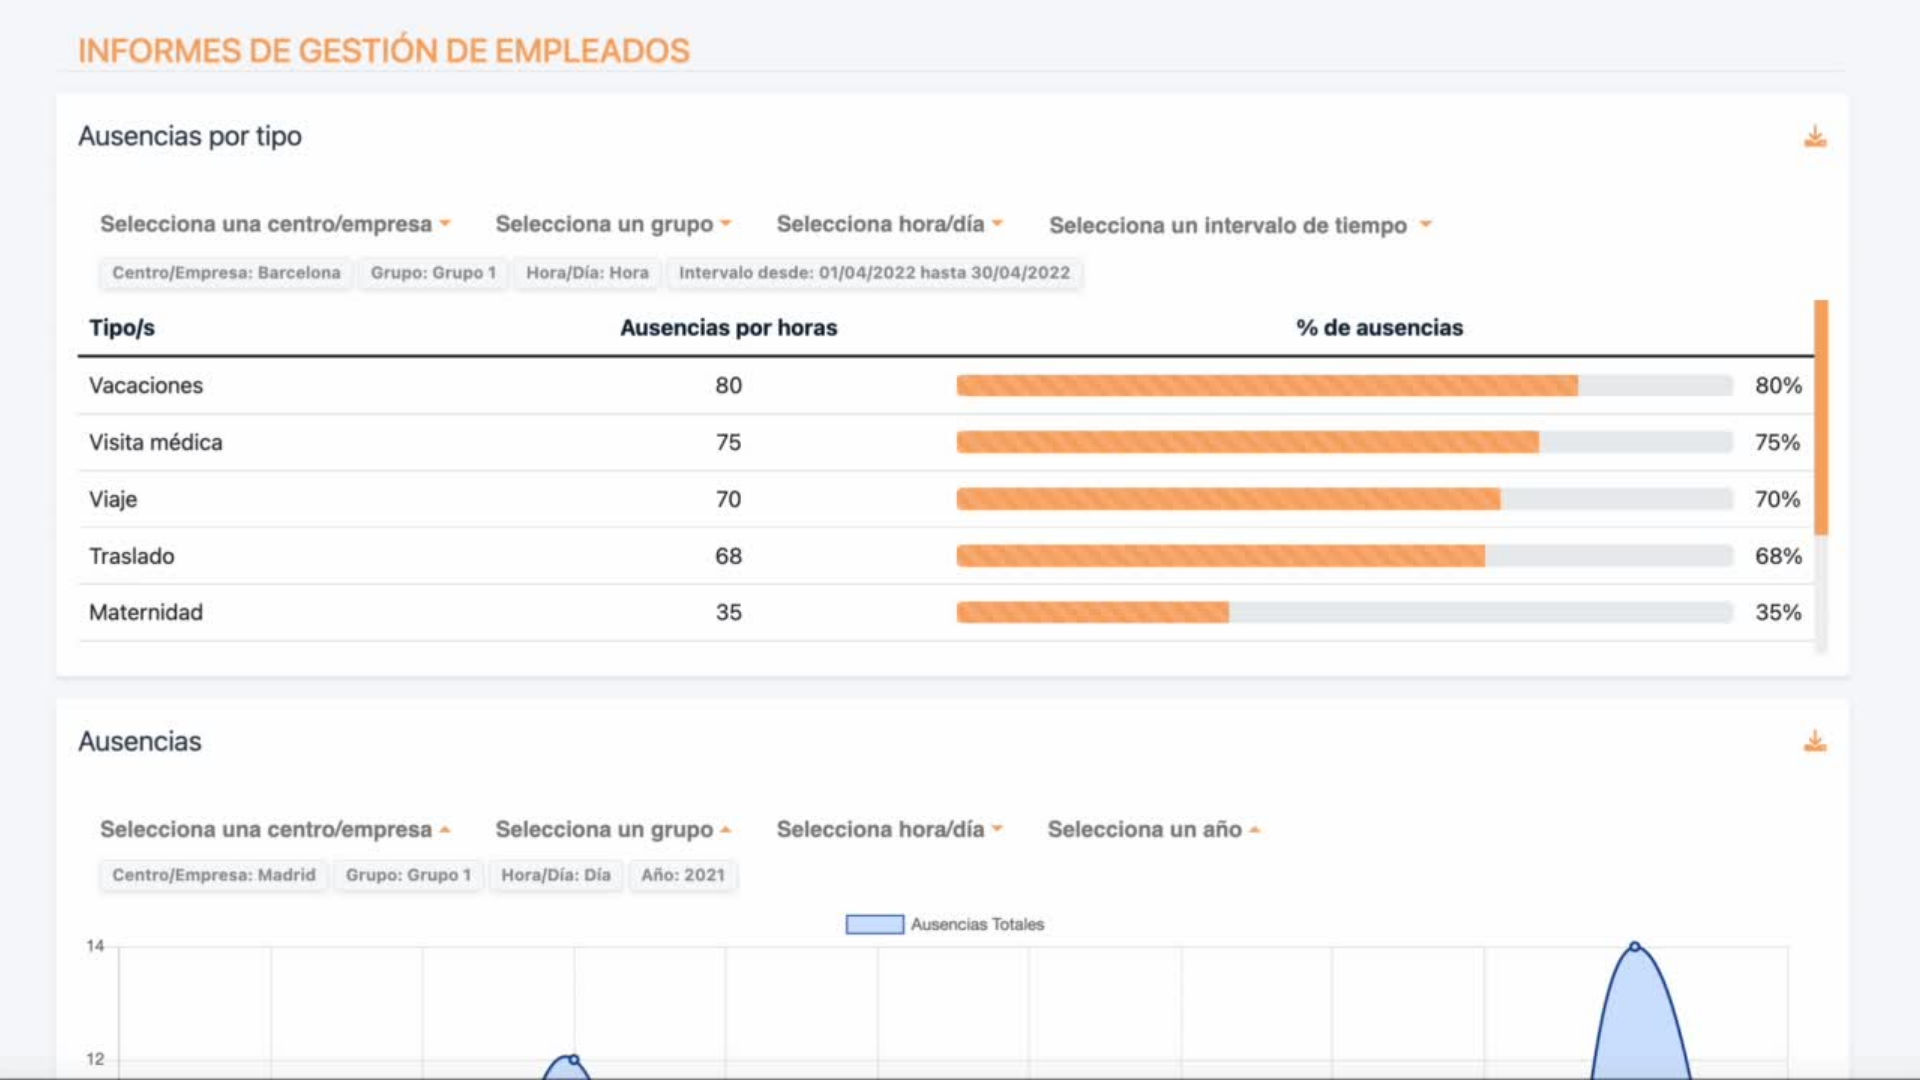Select the Maternidad row label
This screenshot has height=1080, width=1920.
point(146,612)
